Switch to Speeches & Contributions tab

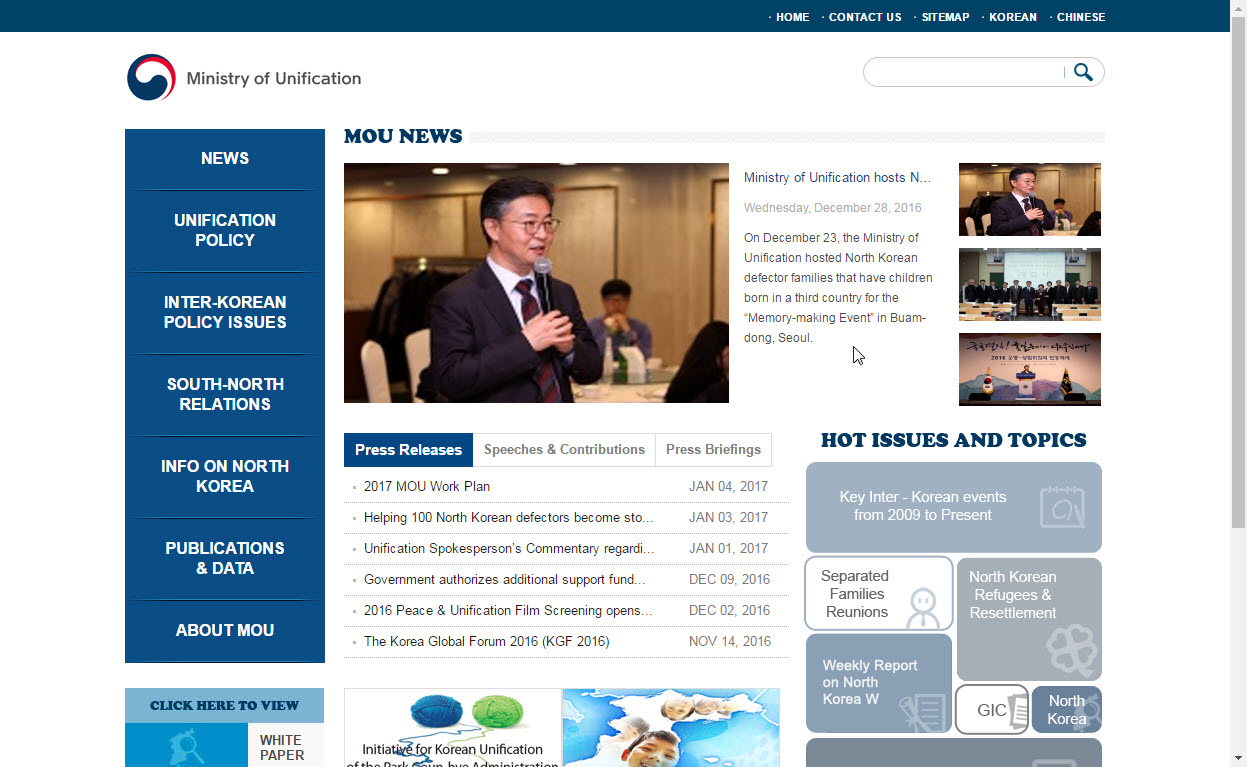(564, 450)
